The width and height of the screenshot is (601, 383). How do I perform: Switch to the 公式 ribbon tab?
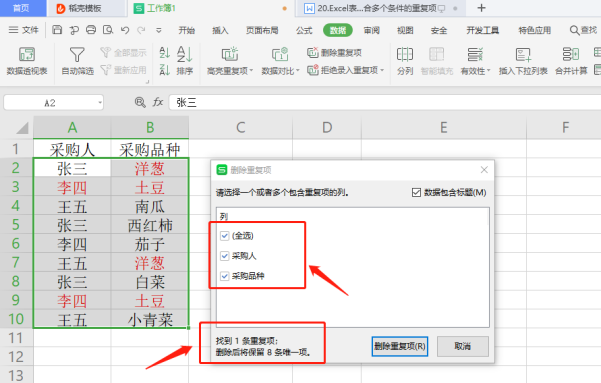[x=304, y=30]
